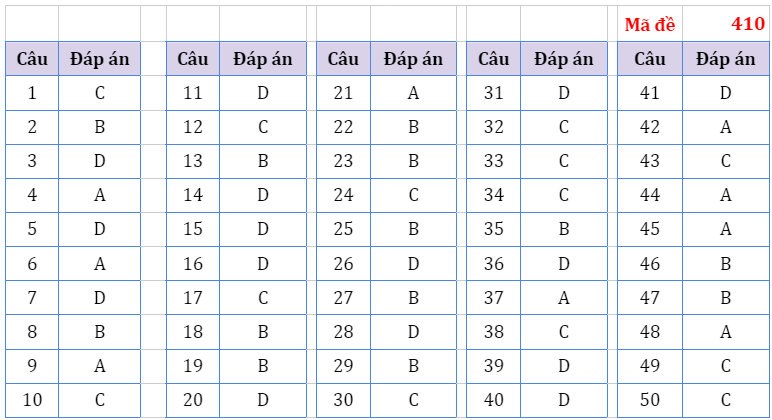The height and width of the screenshot is (420, 772).
Task: Select the answer for question 12
Action: [263, 127]
